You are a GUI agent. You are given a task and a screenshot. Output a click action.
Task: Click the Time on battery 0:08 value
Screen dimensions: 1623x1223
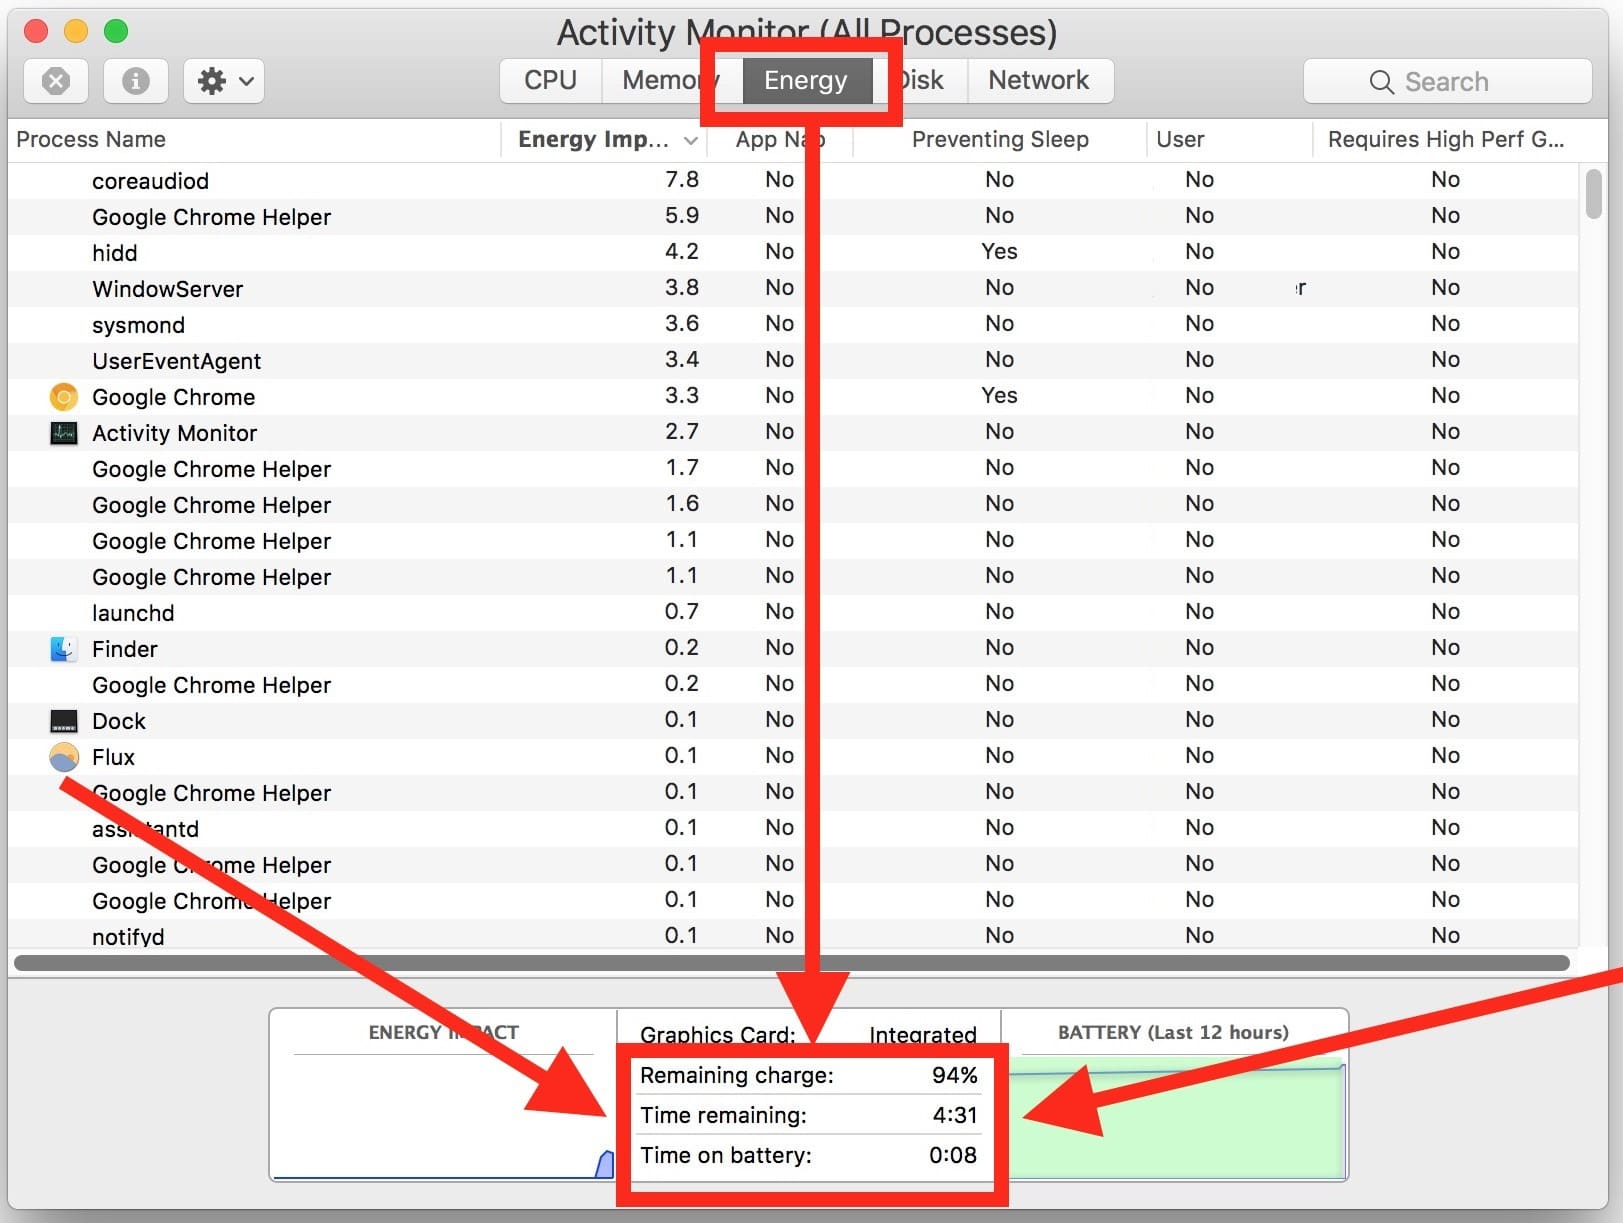click(953, 1155)
